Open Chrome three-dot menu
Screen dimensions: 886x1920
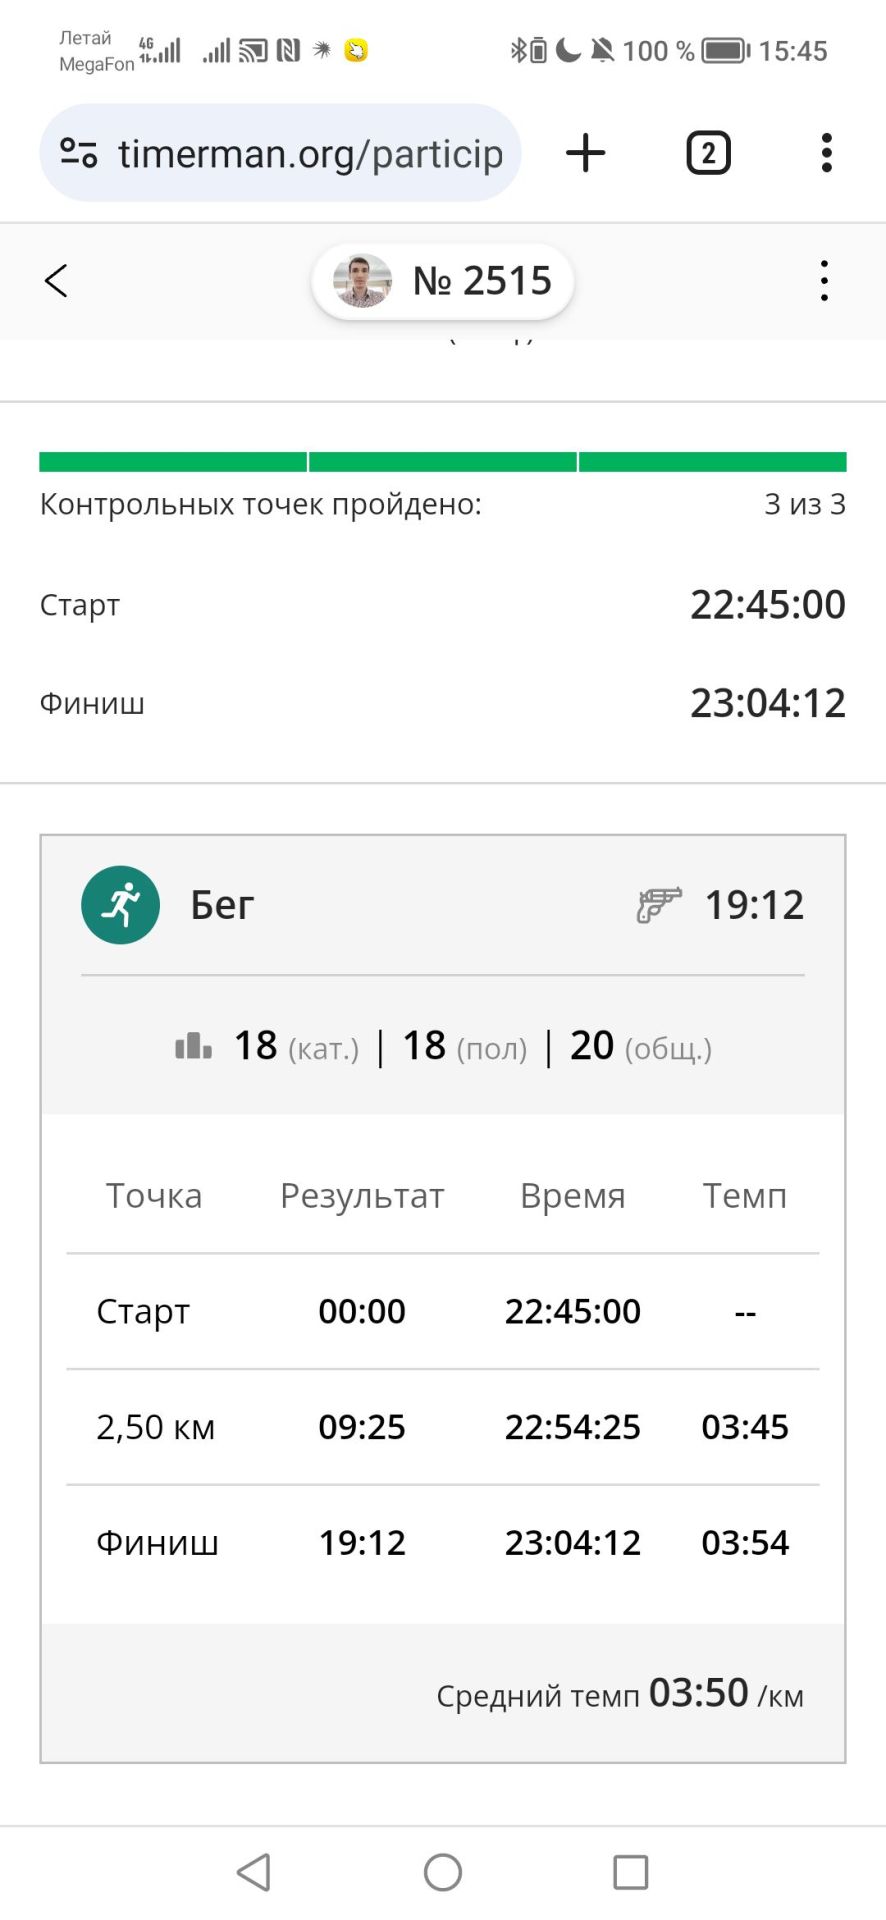click(826, 153)
